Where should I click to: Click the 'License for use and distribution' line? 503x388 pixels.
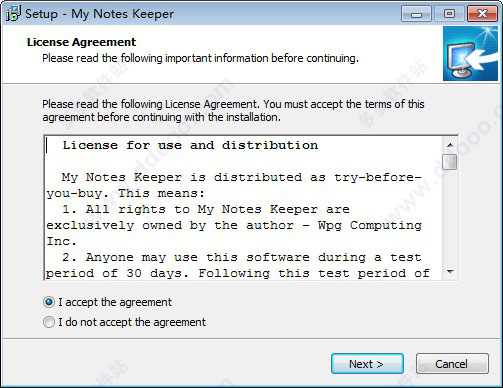tap(190, 145)
